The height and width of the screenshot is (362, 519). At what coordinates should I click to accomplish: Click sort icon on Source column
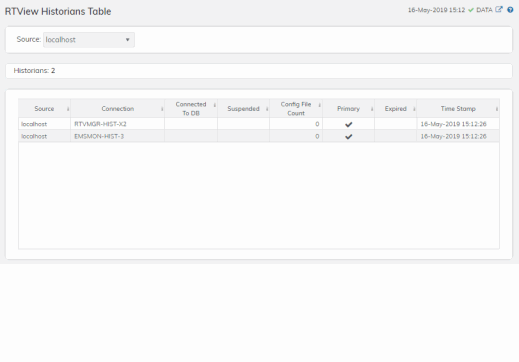pyautogui.click(x=68, y=109)
